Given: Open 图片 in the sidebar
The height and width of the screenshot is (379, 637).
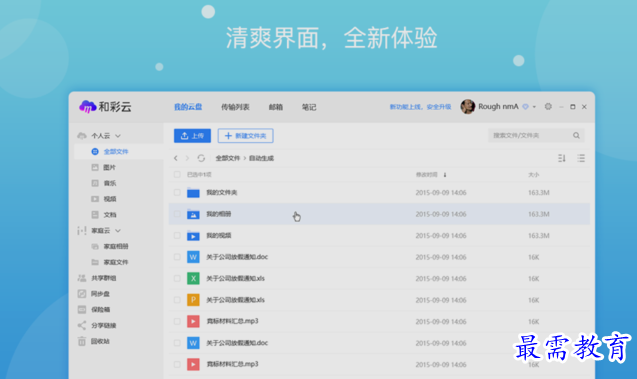Looking at the screenshot, I should coord(109,167).
